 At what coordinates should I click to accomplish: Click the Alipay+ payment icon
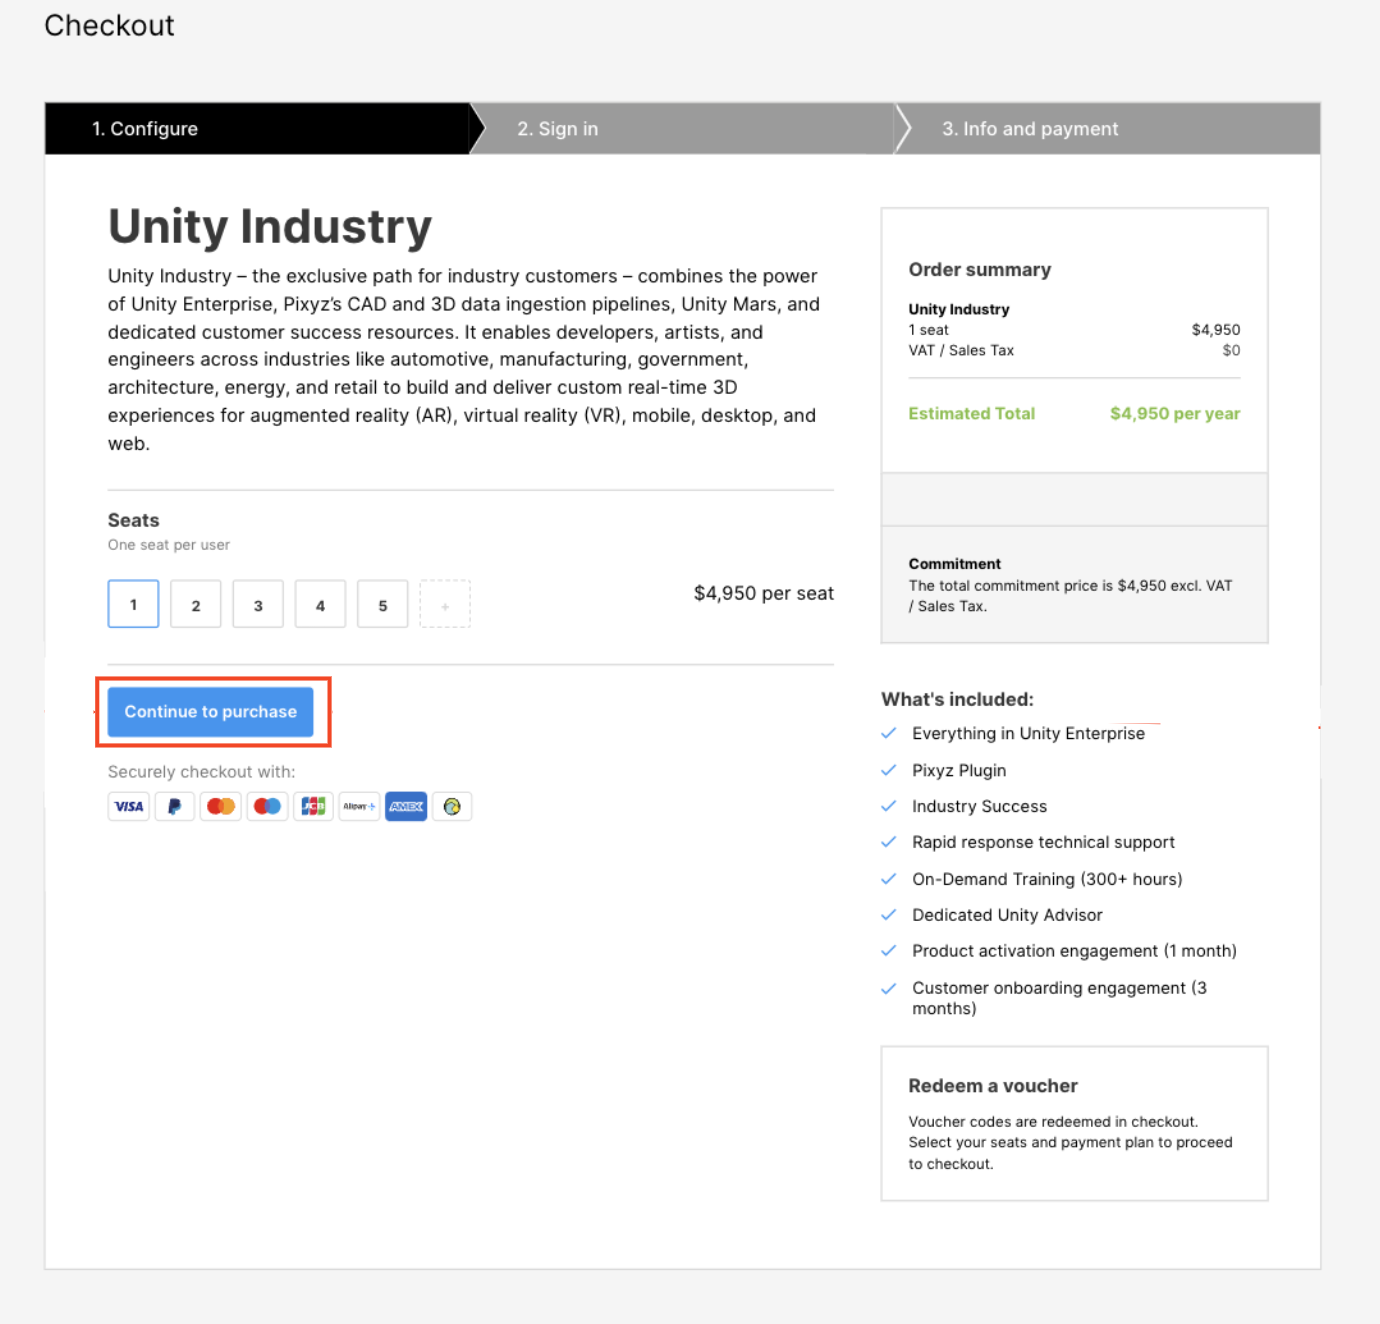click(359, 806)
